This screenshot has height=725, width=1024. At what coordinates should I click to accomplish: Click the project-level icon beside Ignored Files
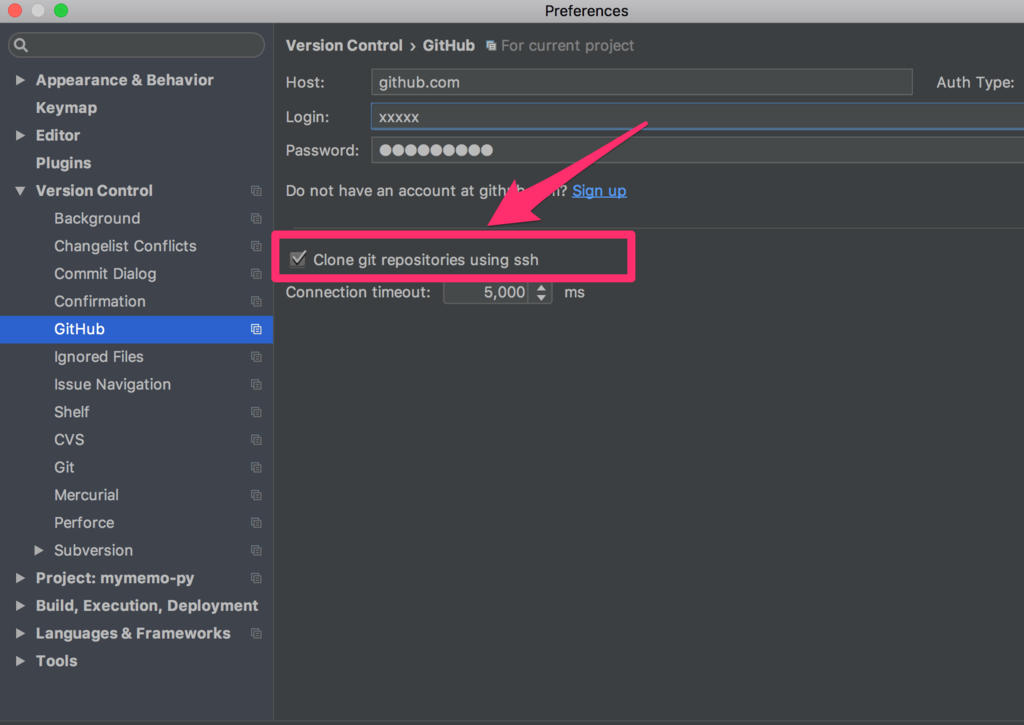click(256, 357)
